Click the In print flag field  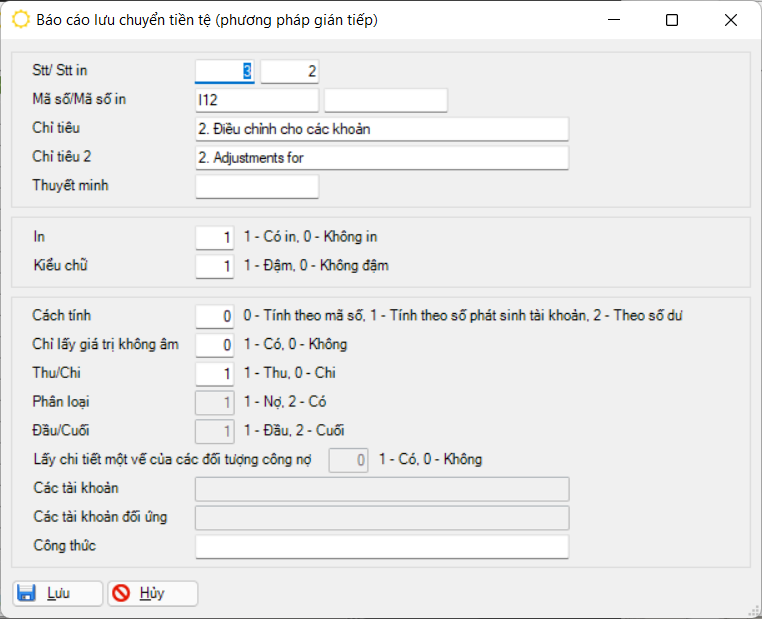214,237
